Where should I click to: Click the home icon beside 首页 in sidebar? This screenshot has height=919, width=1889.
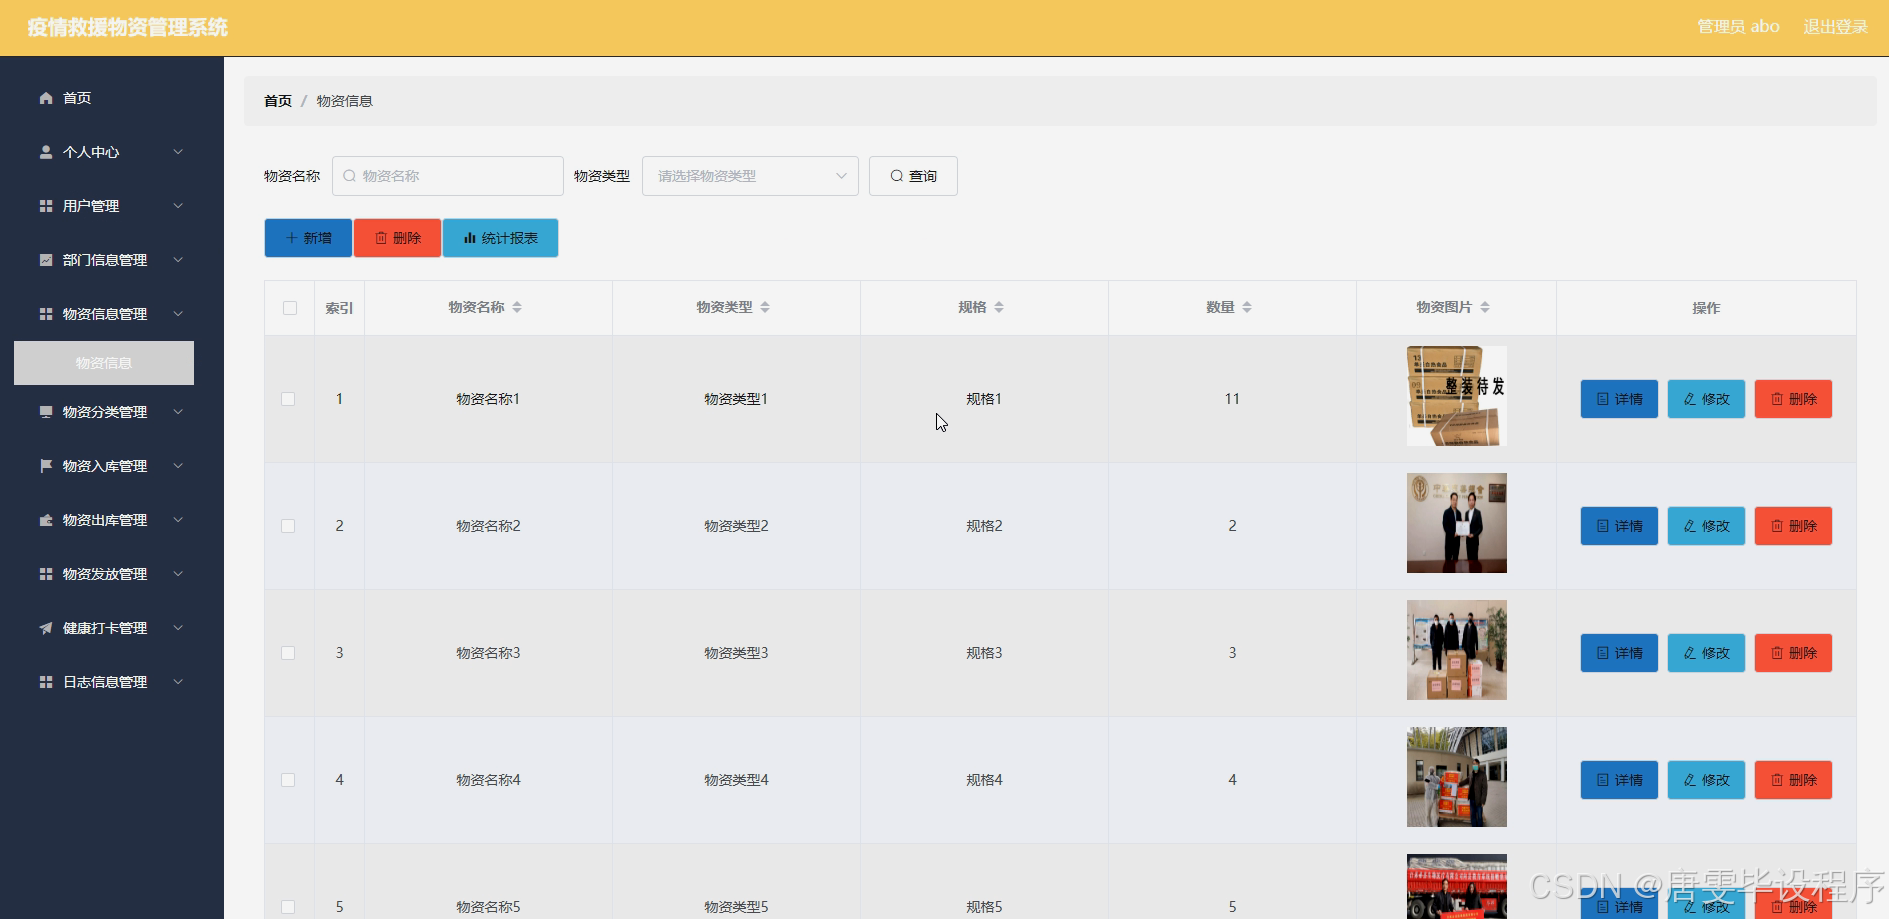(x=46, y=98)
